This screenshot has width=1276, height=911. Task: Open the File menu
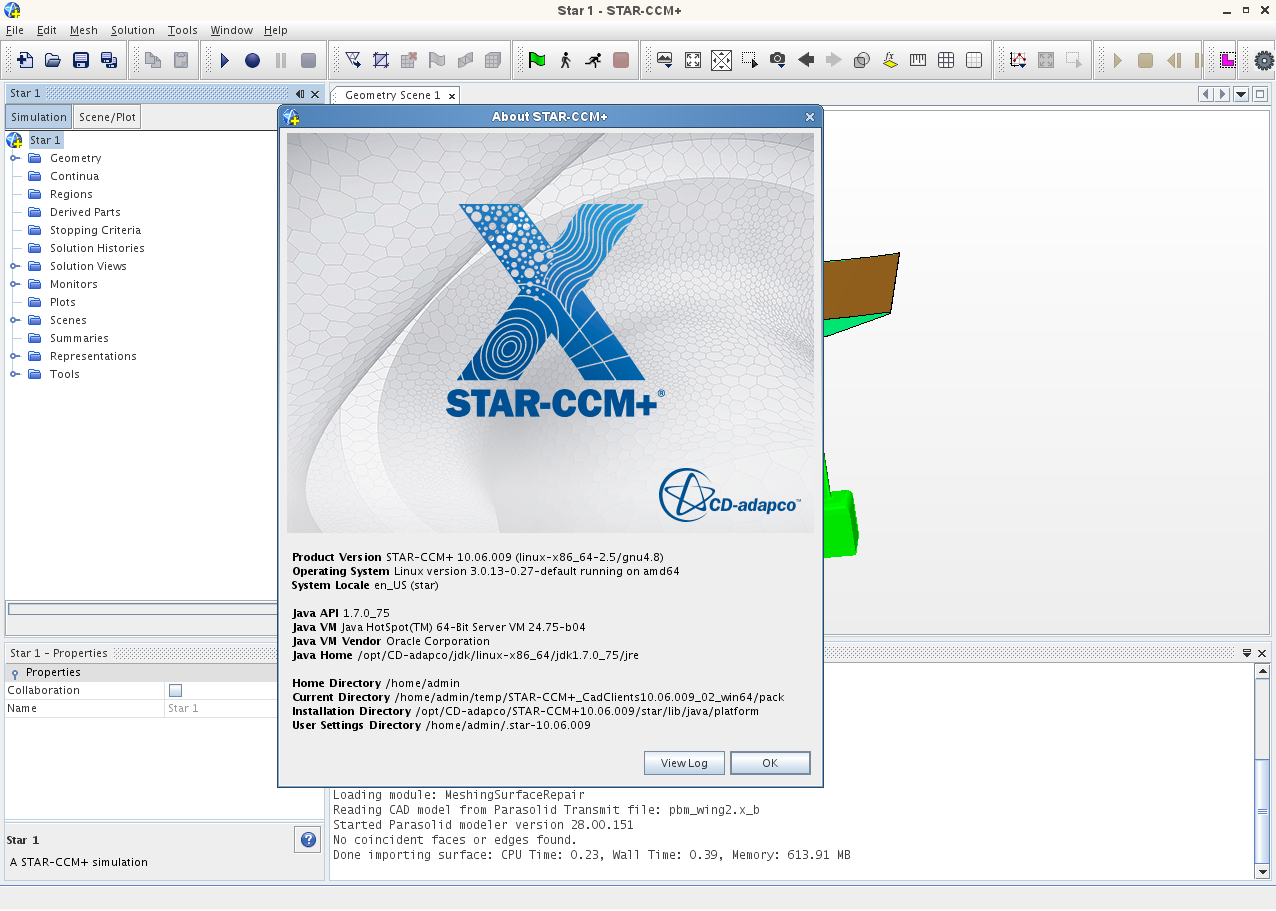point(15,30)
